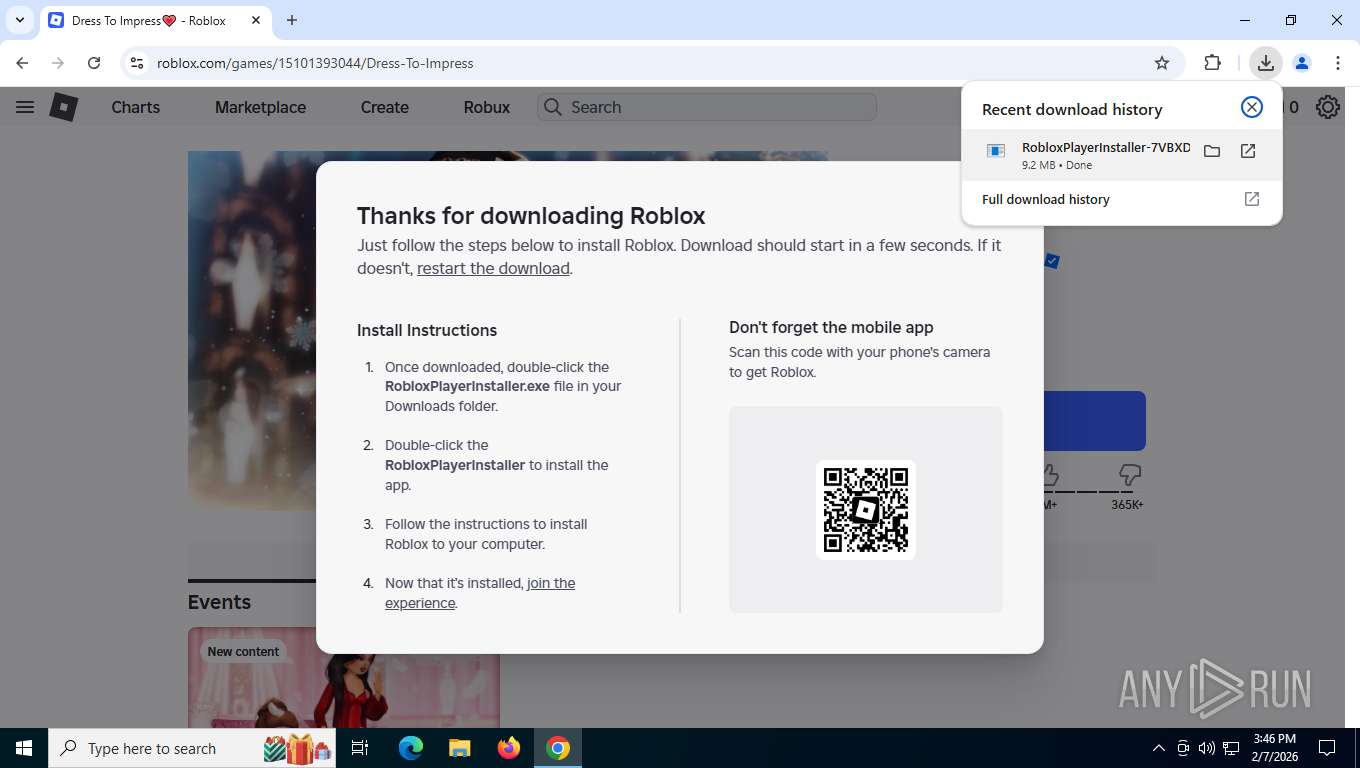
Task: Go forward to next page
Action: click(58, 63)
